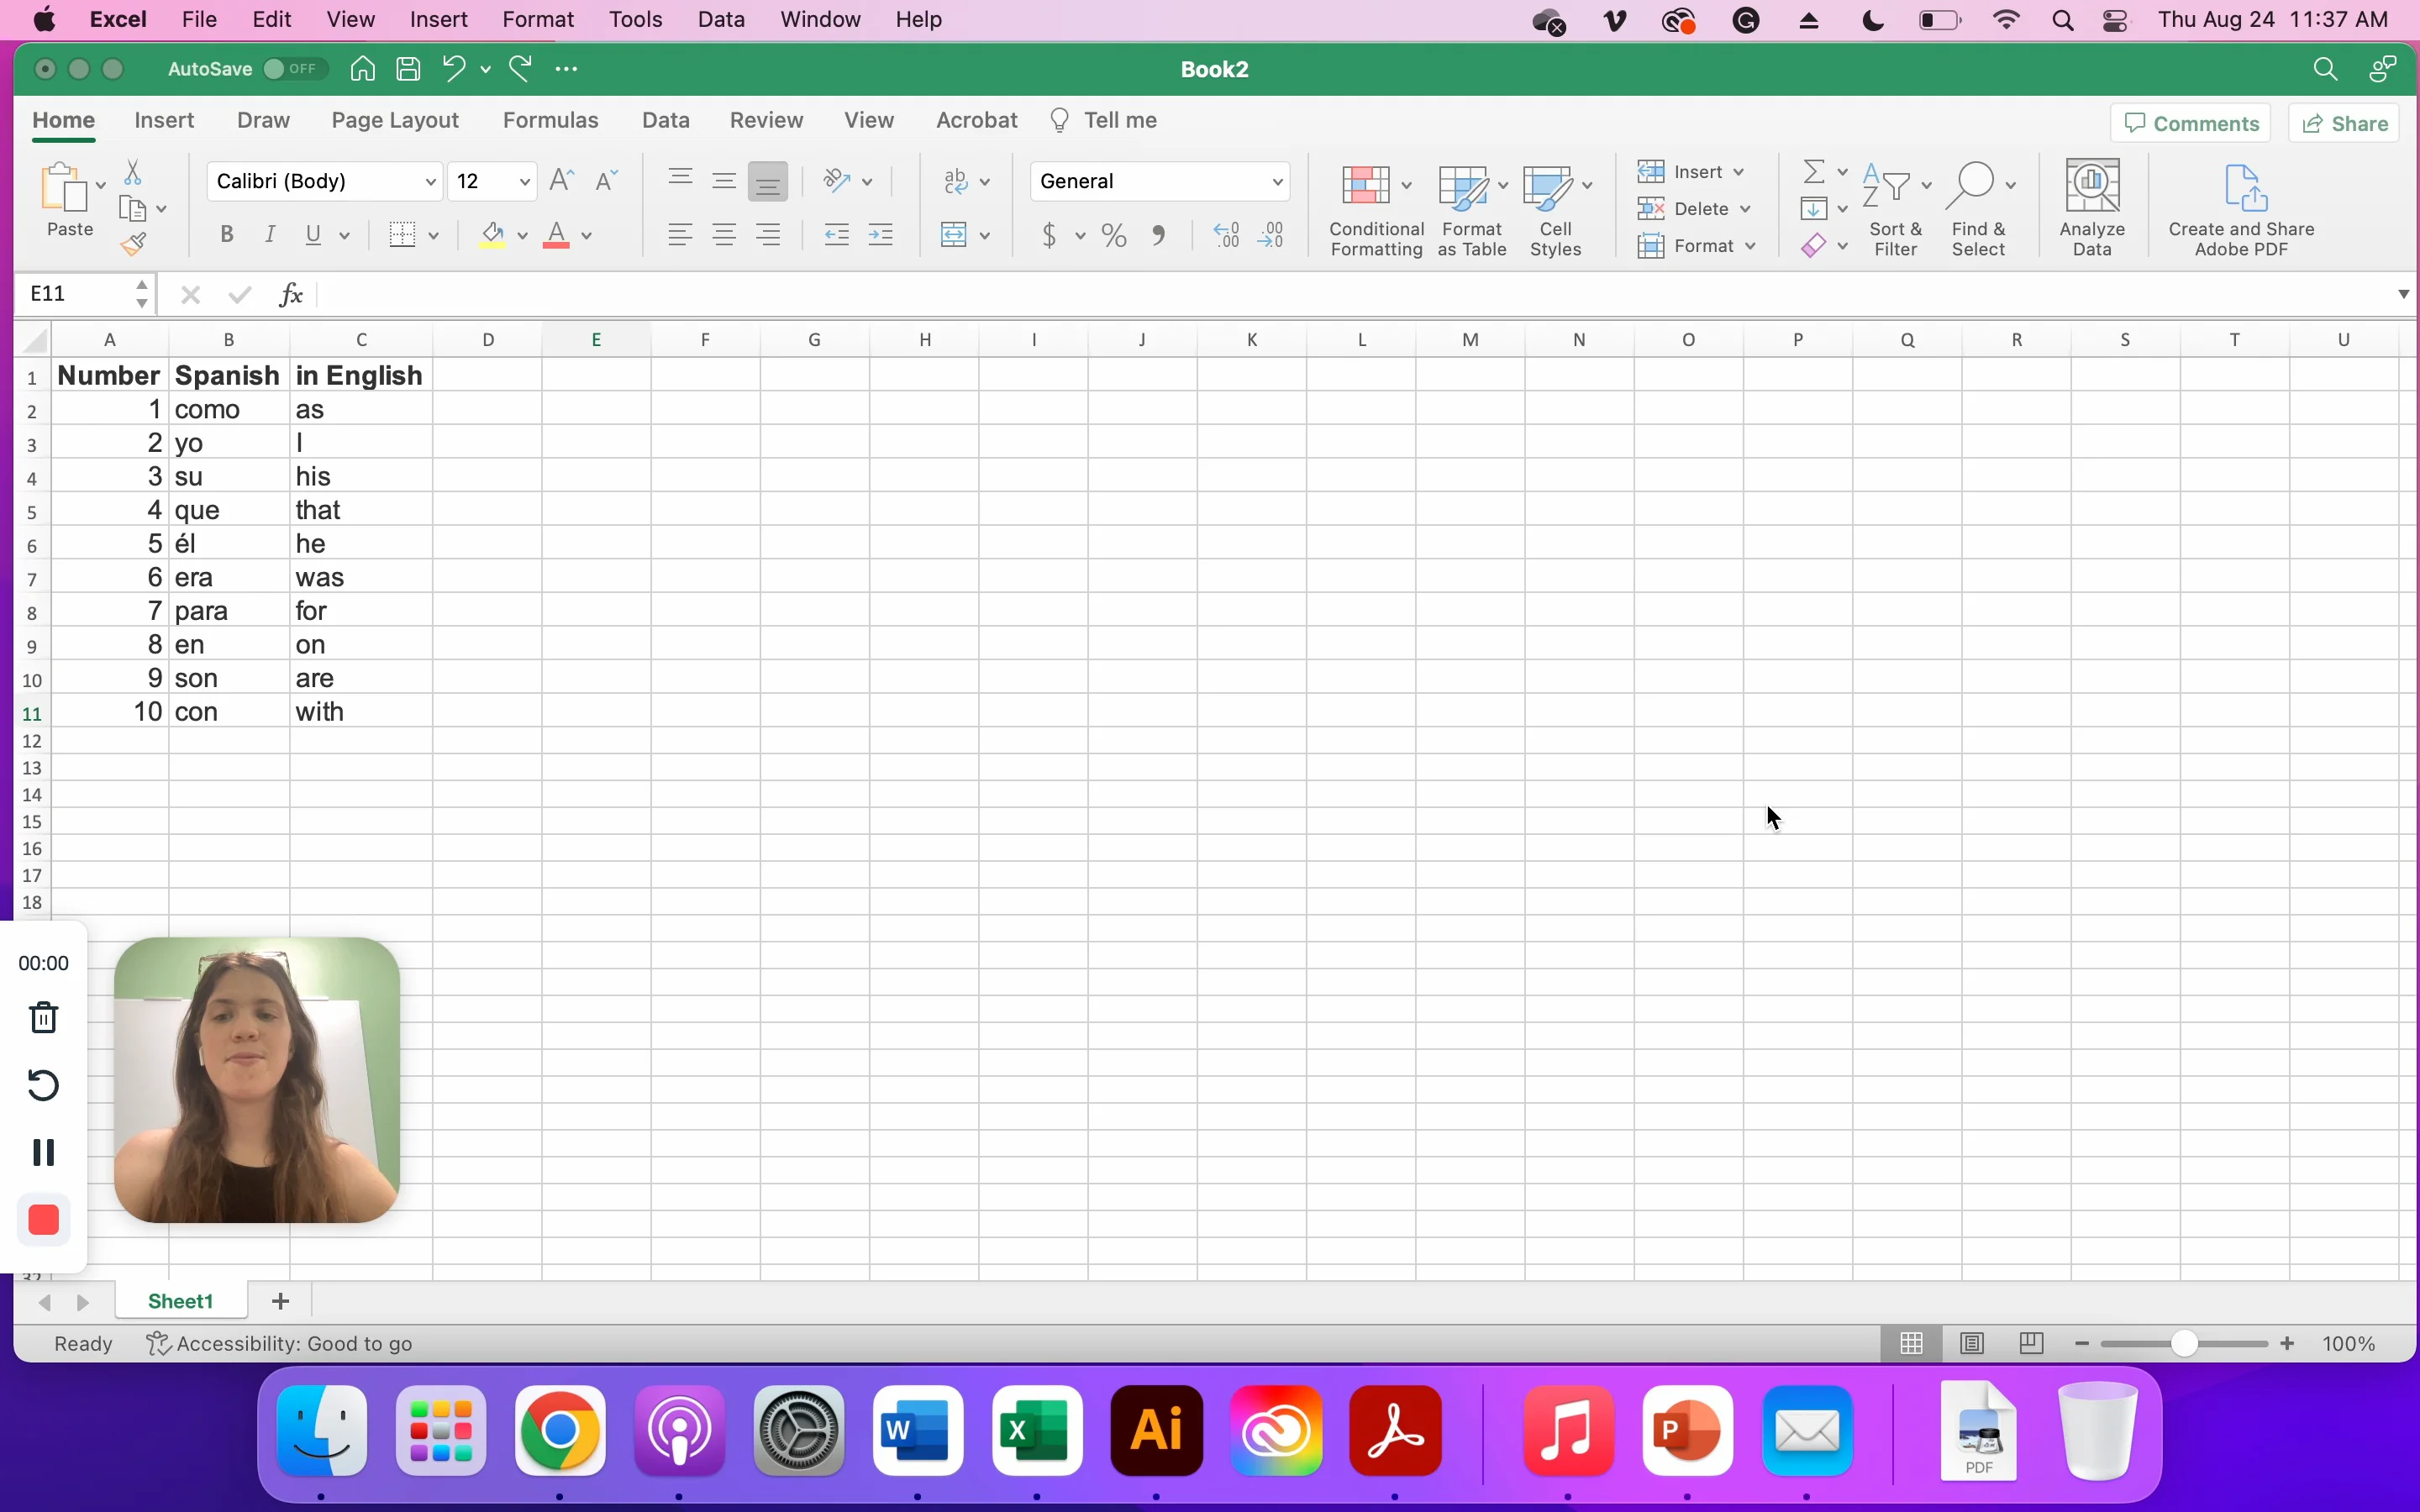This screenshot has height=1512, width=2420.
Task: Click the Increase Decimal icon
Action: point(1227,235)
